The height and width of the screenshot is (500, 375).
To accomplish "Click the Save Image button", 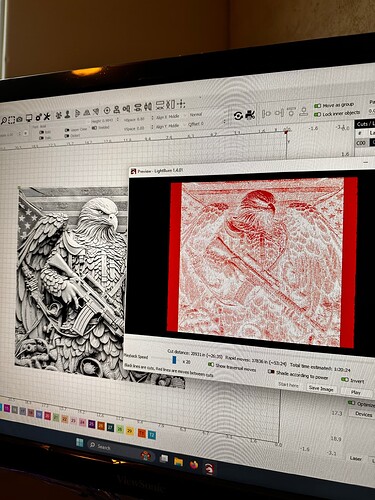I will click(321, 388).
